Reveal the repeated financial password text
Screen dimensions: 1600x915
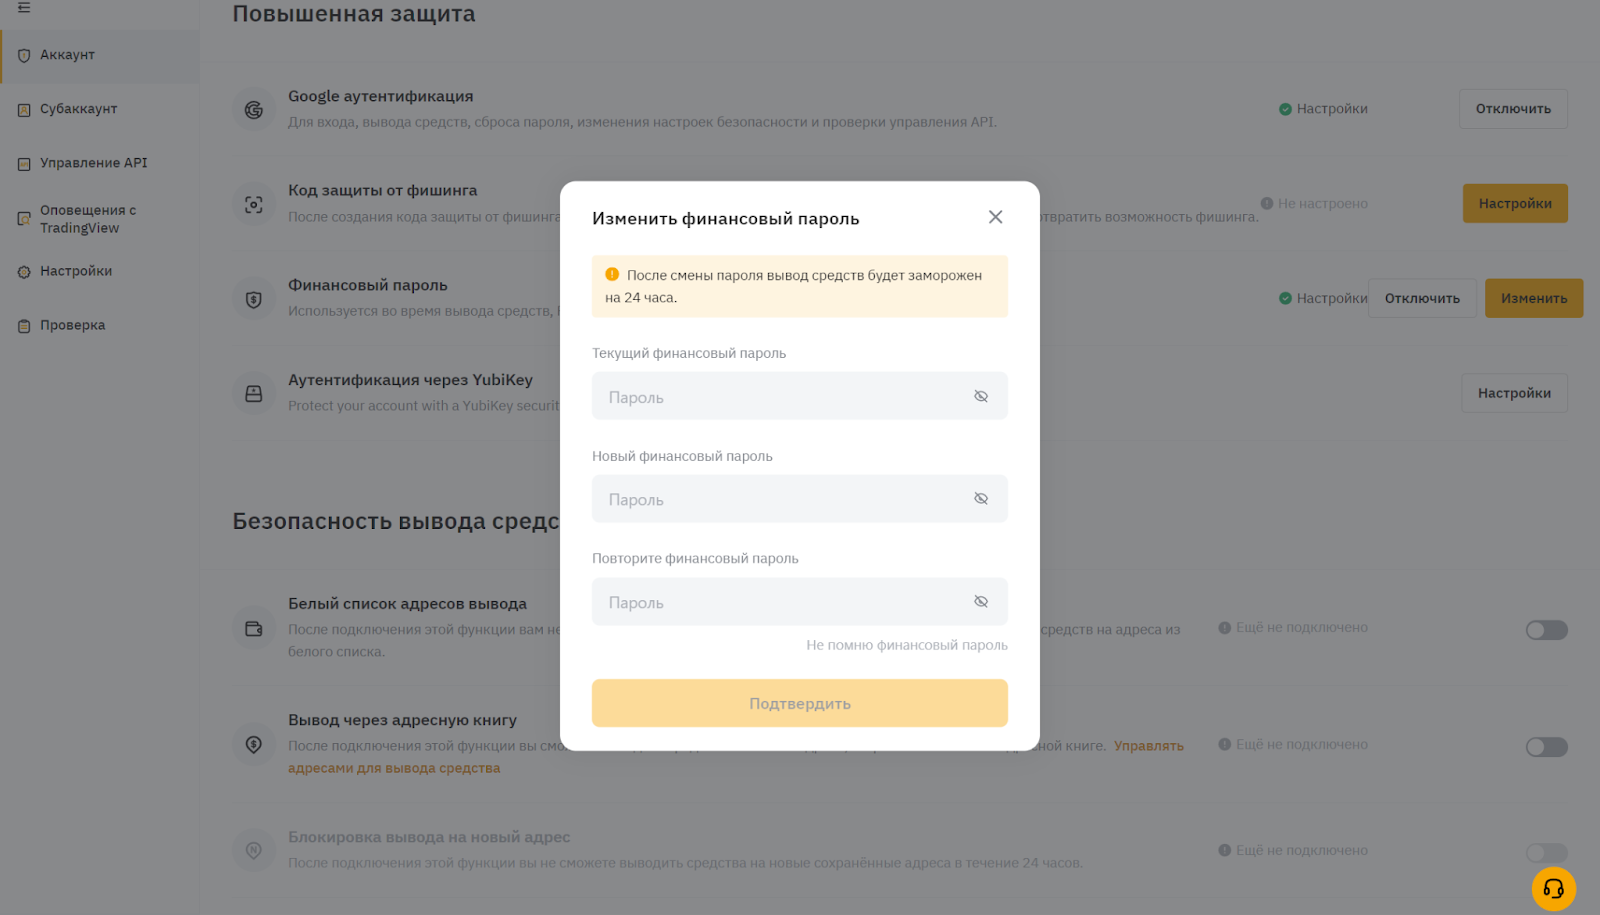(x=981, y=602)
